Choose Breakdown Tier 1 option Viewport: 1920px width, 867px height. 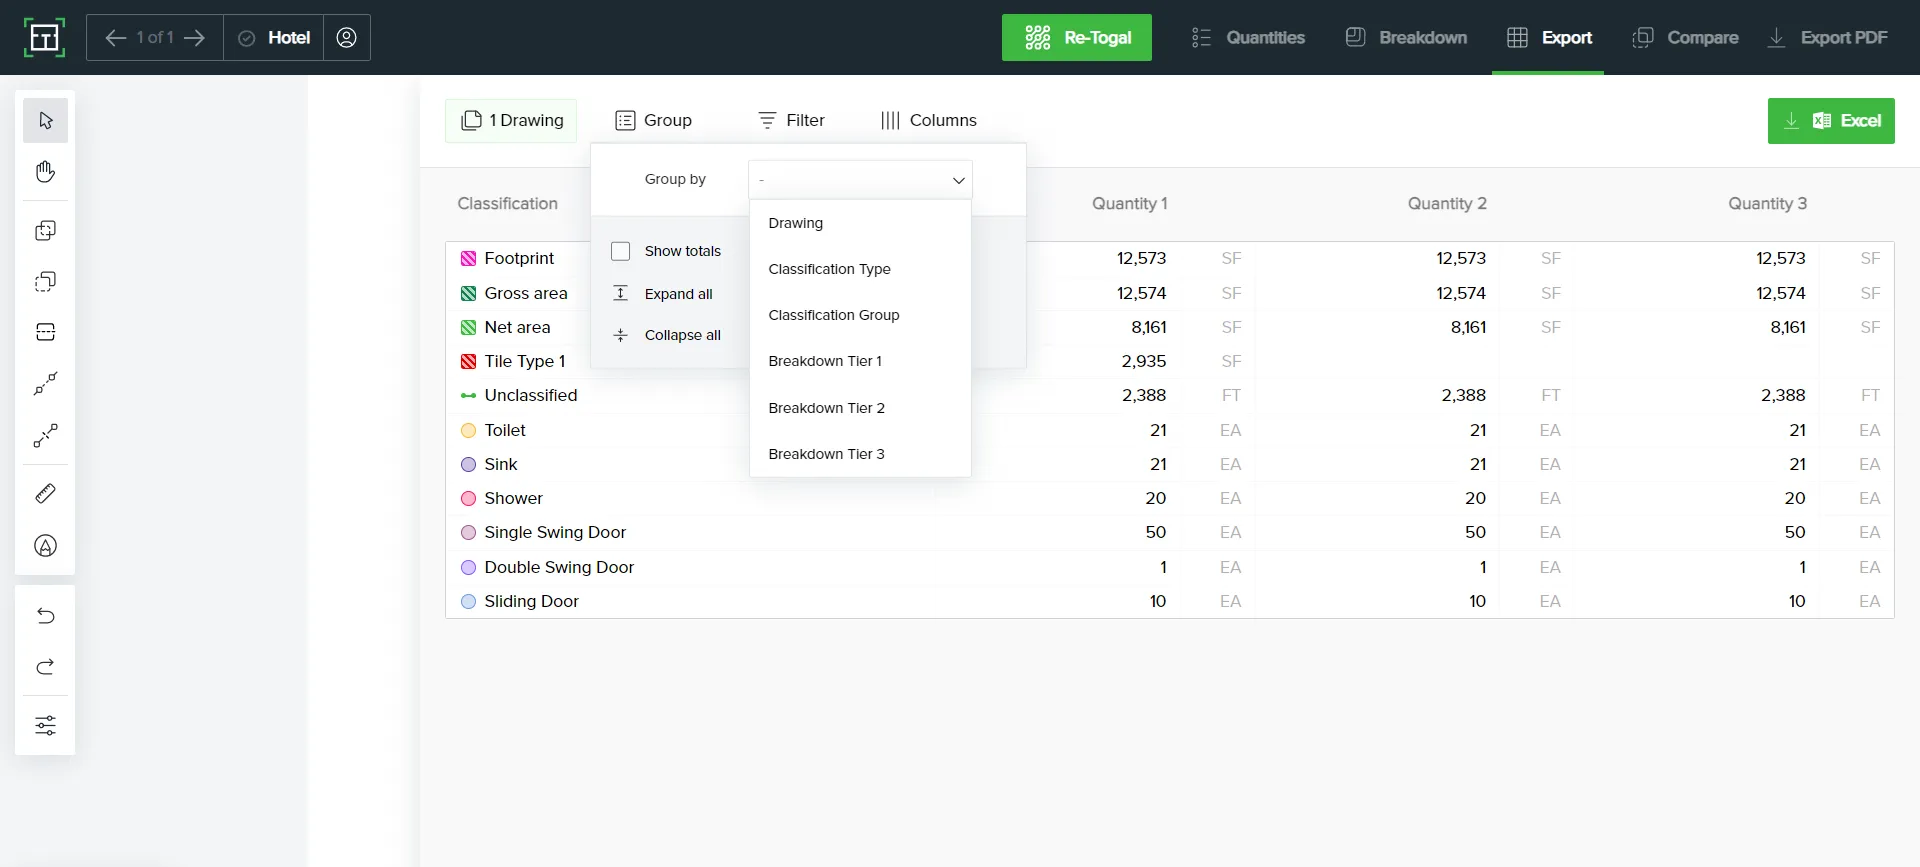pyautogui.click(x=860, y=361)
